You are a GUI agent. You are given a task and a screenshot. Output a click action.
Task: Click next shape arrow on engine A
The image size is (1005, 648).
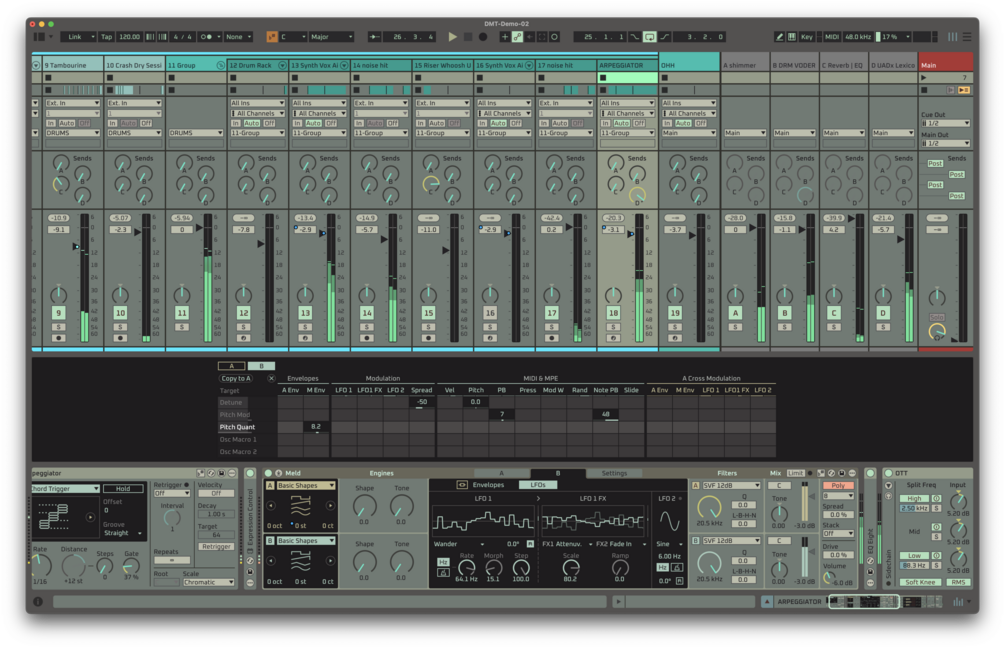coord(330,506)
